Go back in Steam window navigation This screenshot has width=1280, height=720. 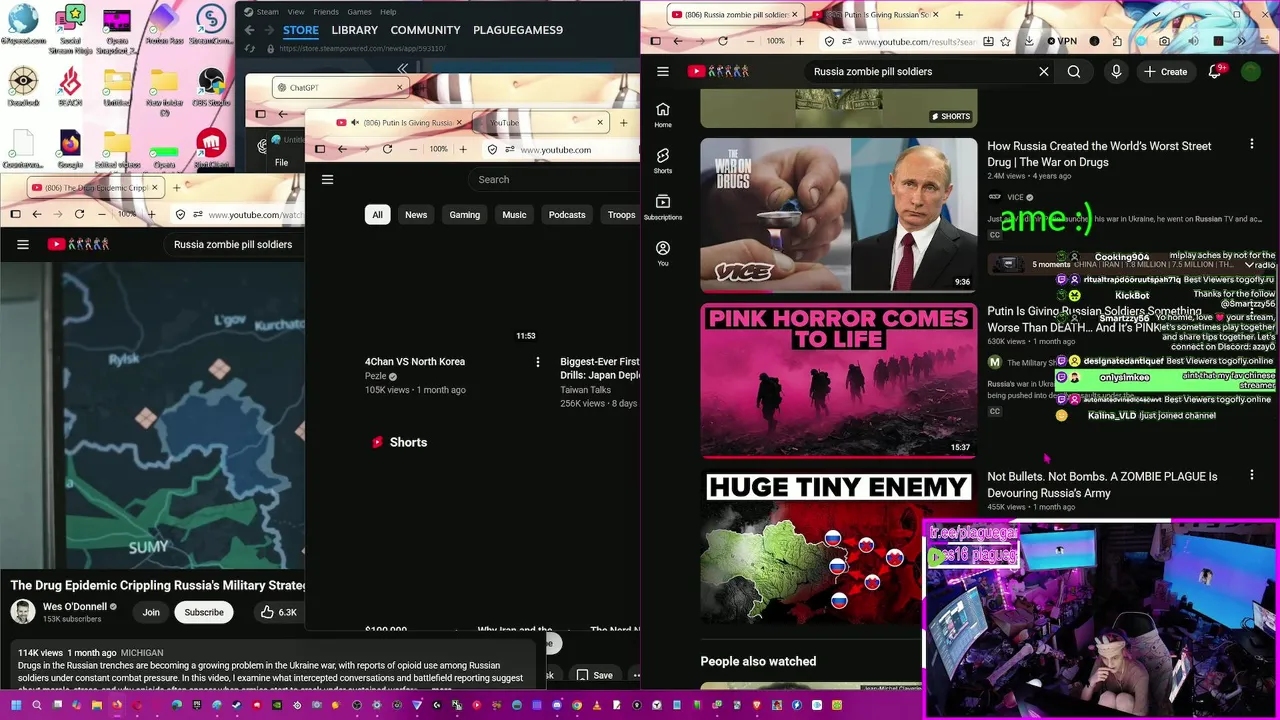(x=250, y=30)
